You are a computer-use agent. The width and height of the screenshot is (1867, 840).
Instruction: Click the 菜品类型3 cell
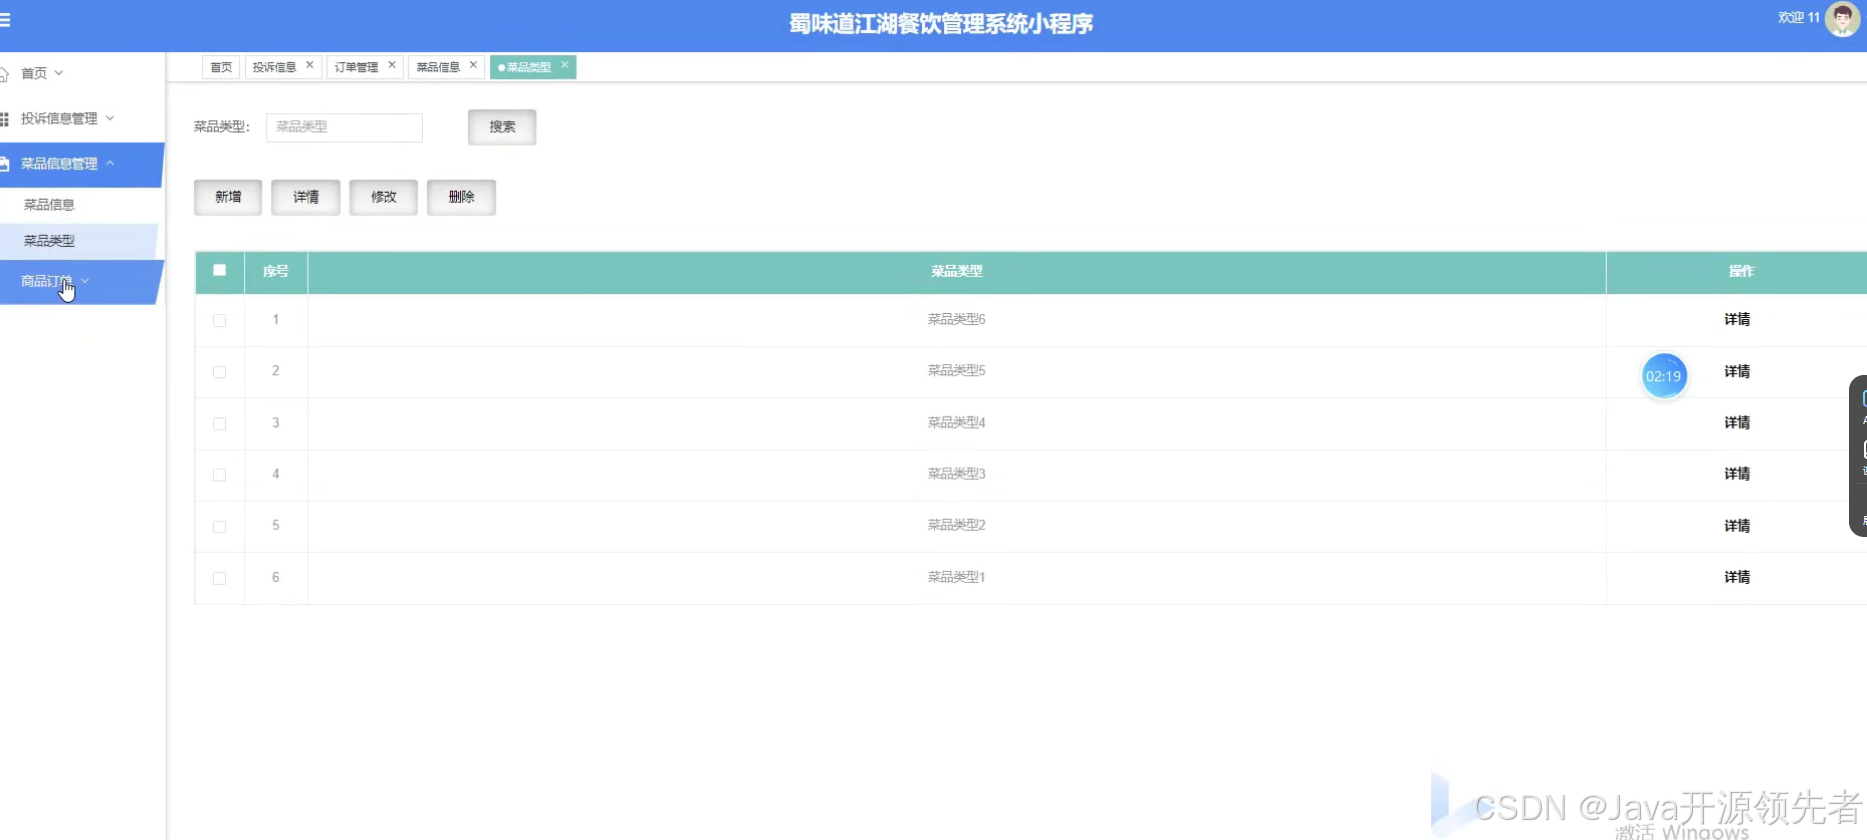(x=957, y=473)
